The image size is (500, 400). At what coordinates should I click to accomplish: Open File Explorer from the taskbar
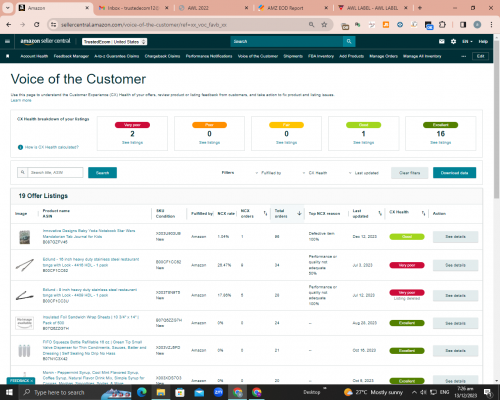click(x=161, y=392)
